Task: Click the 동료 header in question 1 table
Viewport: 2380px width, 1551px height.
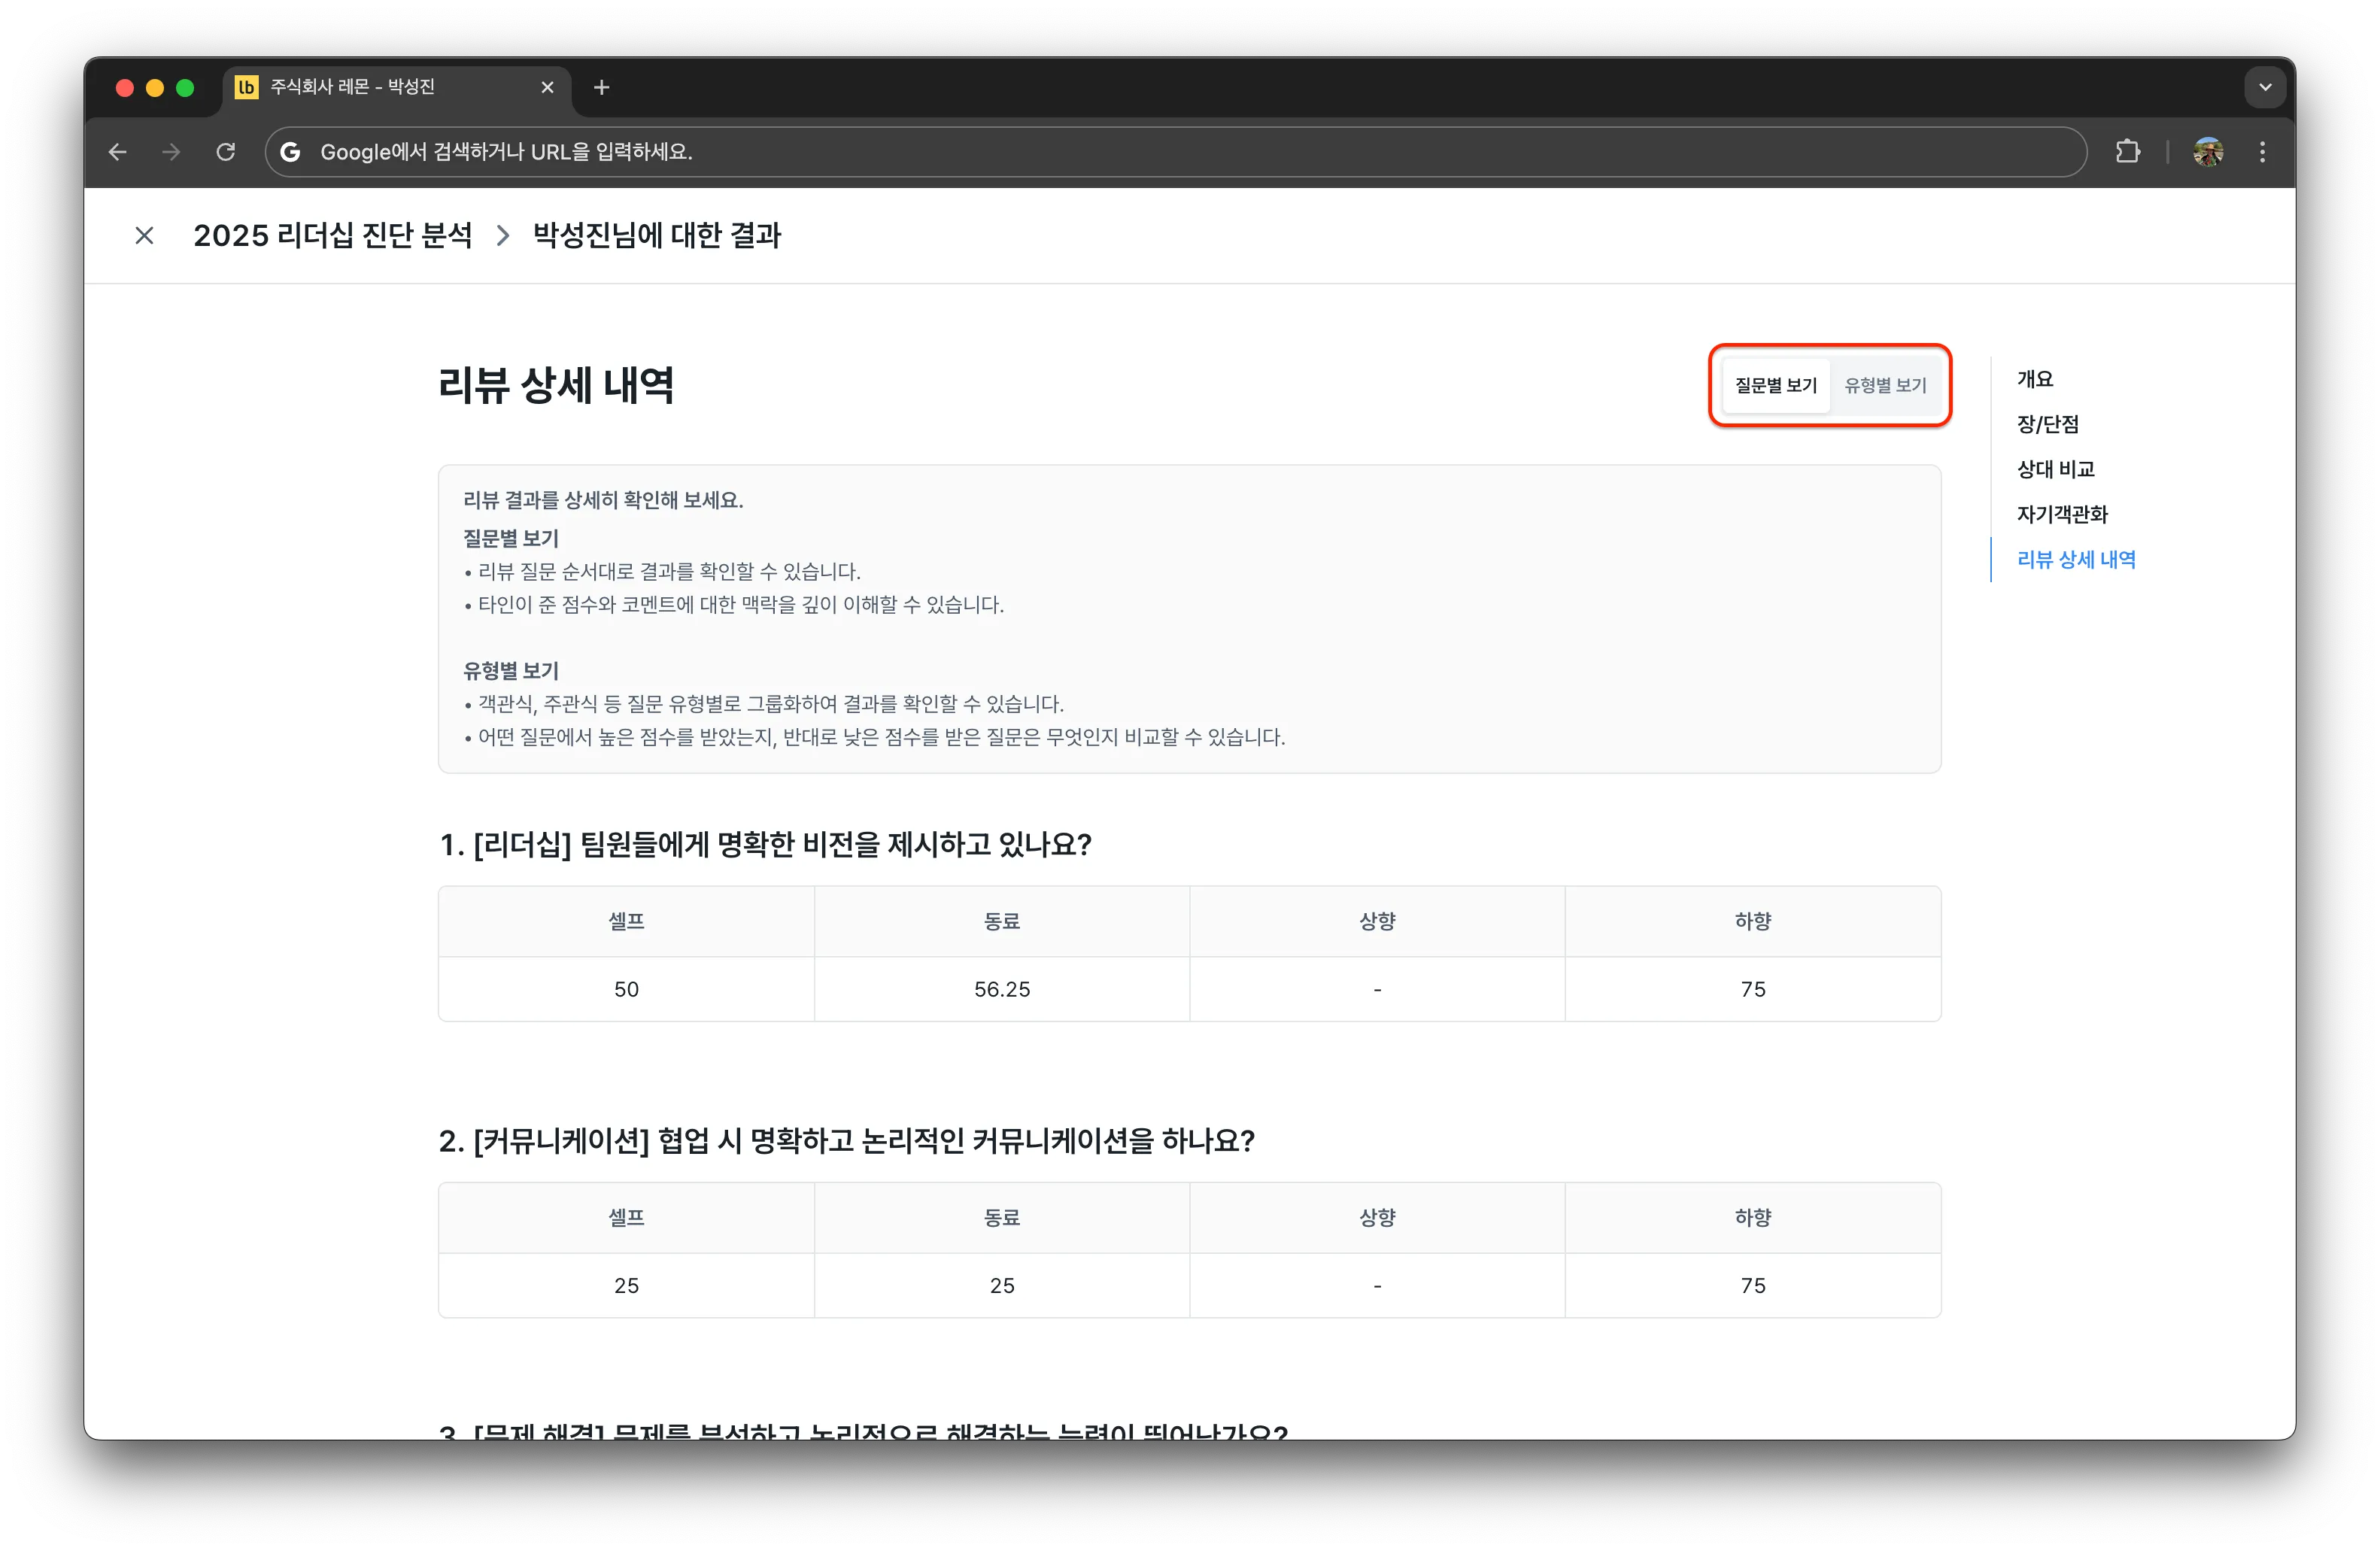Action: (x=1002, y=922)
